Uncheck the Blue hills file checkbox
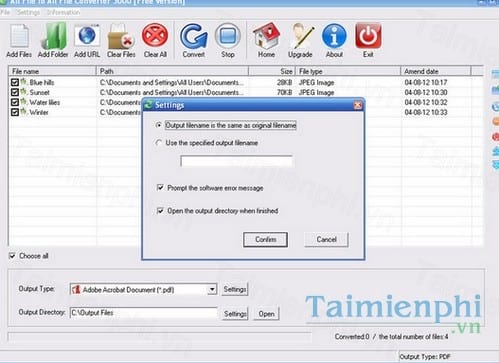This screenshot has height=363, width=499. click(15, 82)
